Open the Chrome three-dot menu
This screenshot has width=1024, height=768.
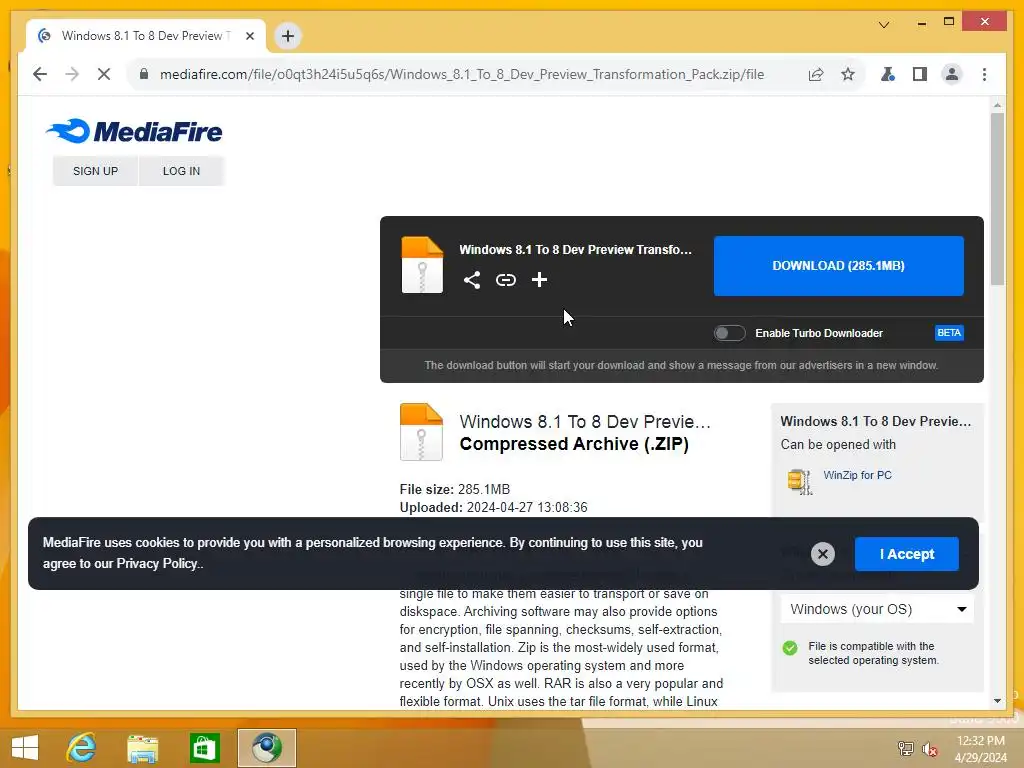(984, 74)
